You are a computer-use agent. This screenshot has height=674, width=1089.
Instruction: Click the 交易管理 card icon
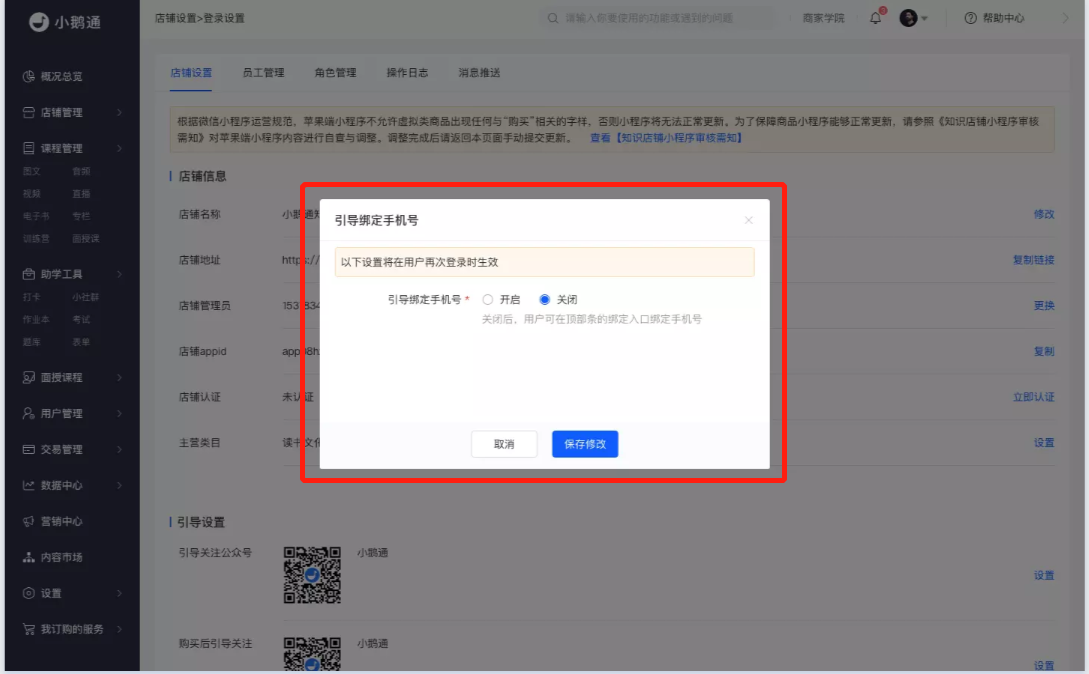[x=28, y=450]
